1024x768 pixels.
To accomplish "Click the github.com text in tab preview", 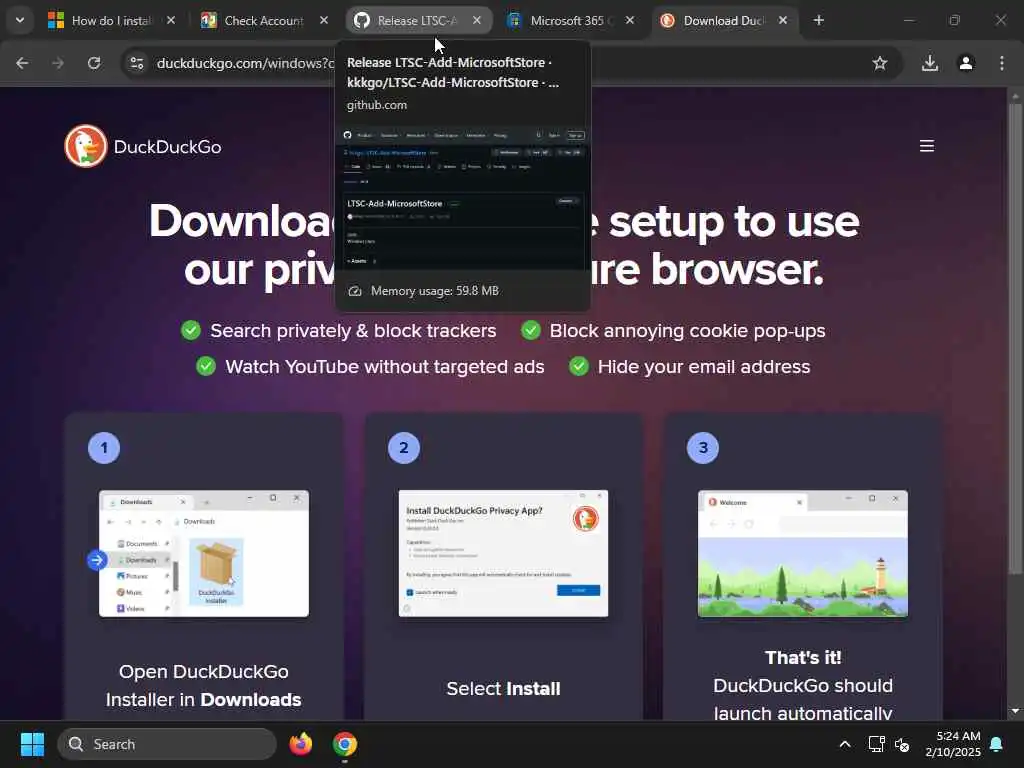I will click(x=377, y=105).
